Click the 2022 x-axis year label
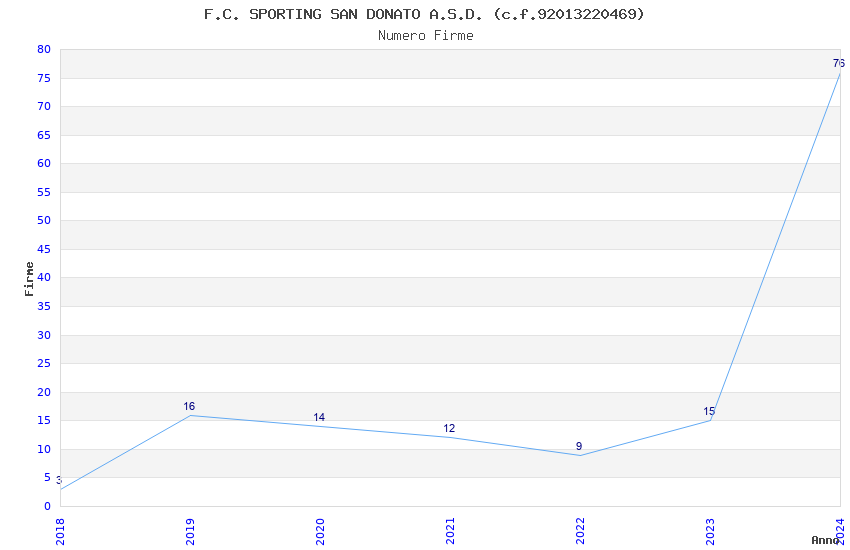This screenshot has width=850, height=550. (x=580, y=531)
